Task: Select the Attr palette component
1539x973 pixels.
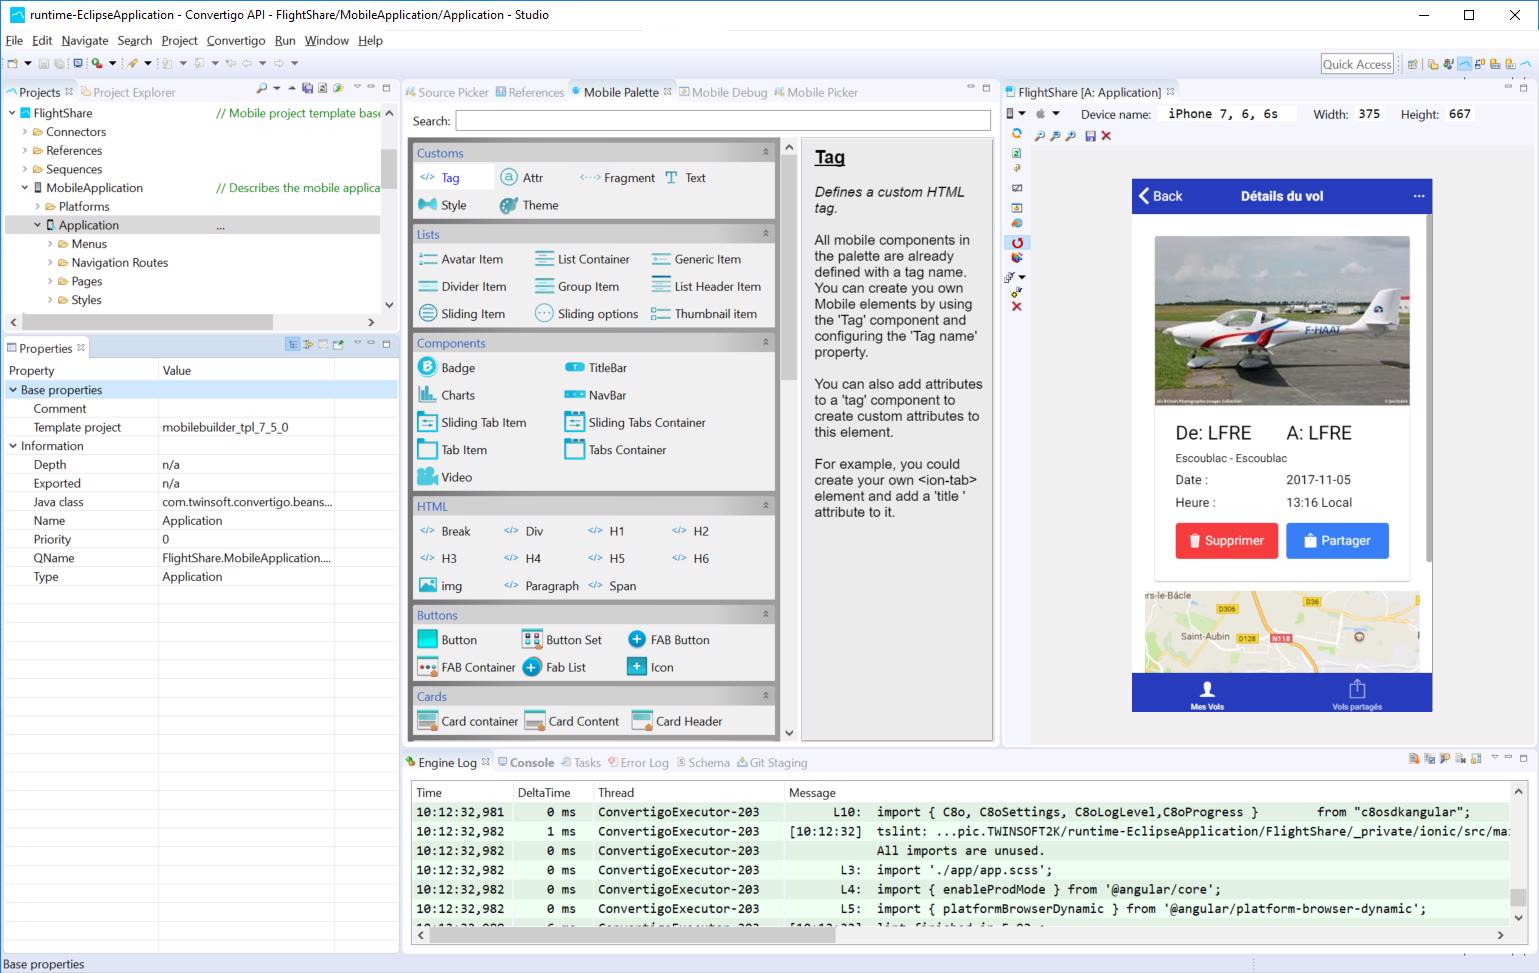Action: (x=521, y=177)
